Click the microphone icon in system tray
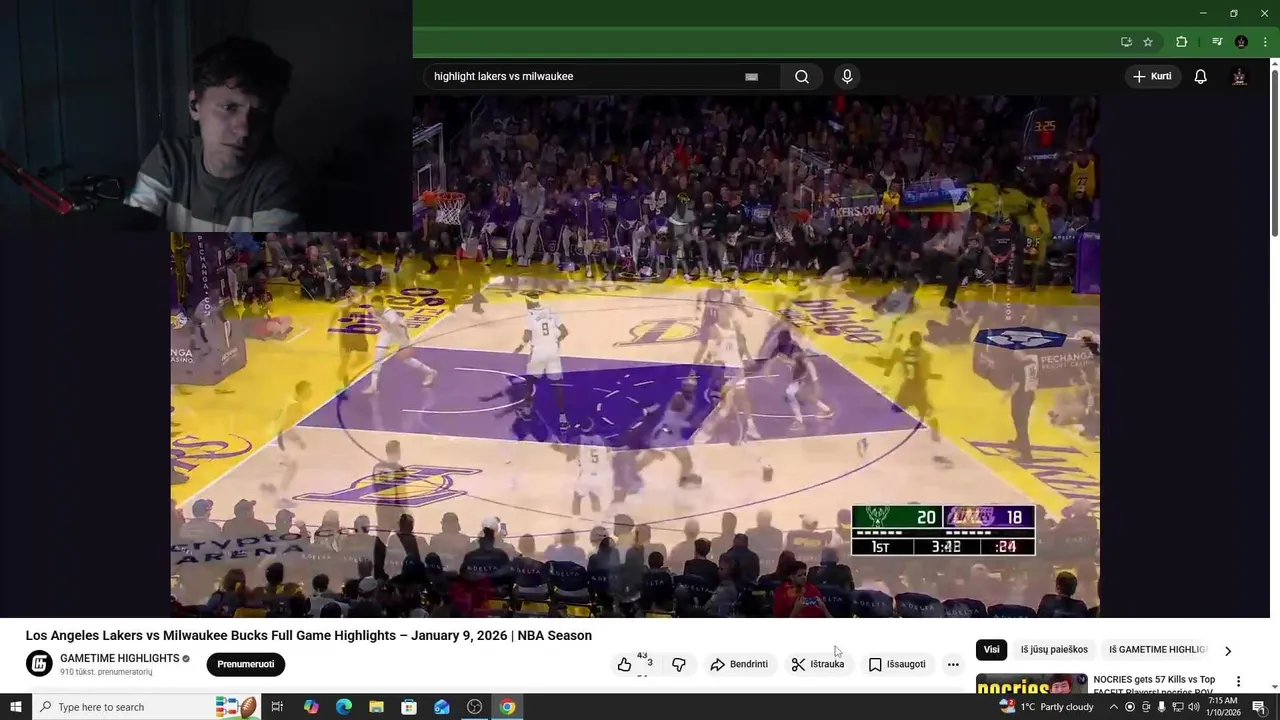Screen dimensions: 1280x720 coord(1161,707)
